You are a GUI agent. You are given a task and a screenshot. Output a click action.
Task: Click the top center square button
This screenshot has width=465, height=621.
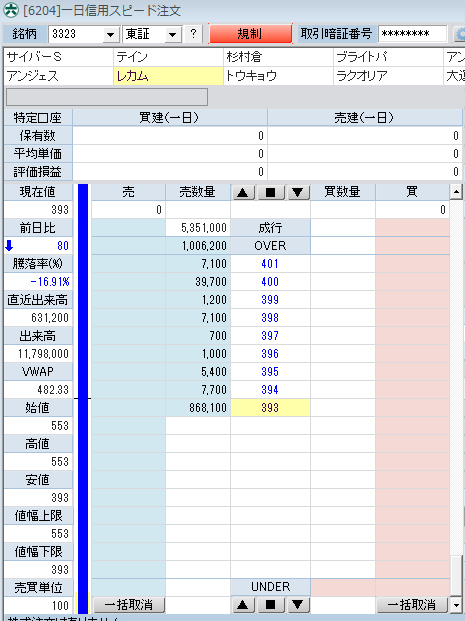[x=271, y=192]
